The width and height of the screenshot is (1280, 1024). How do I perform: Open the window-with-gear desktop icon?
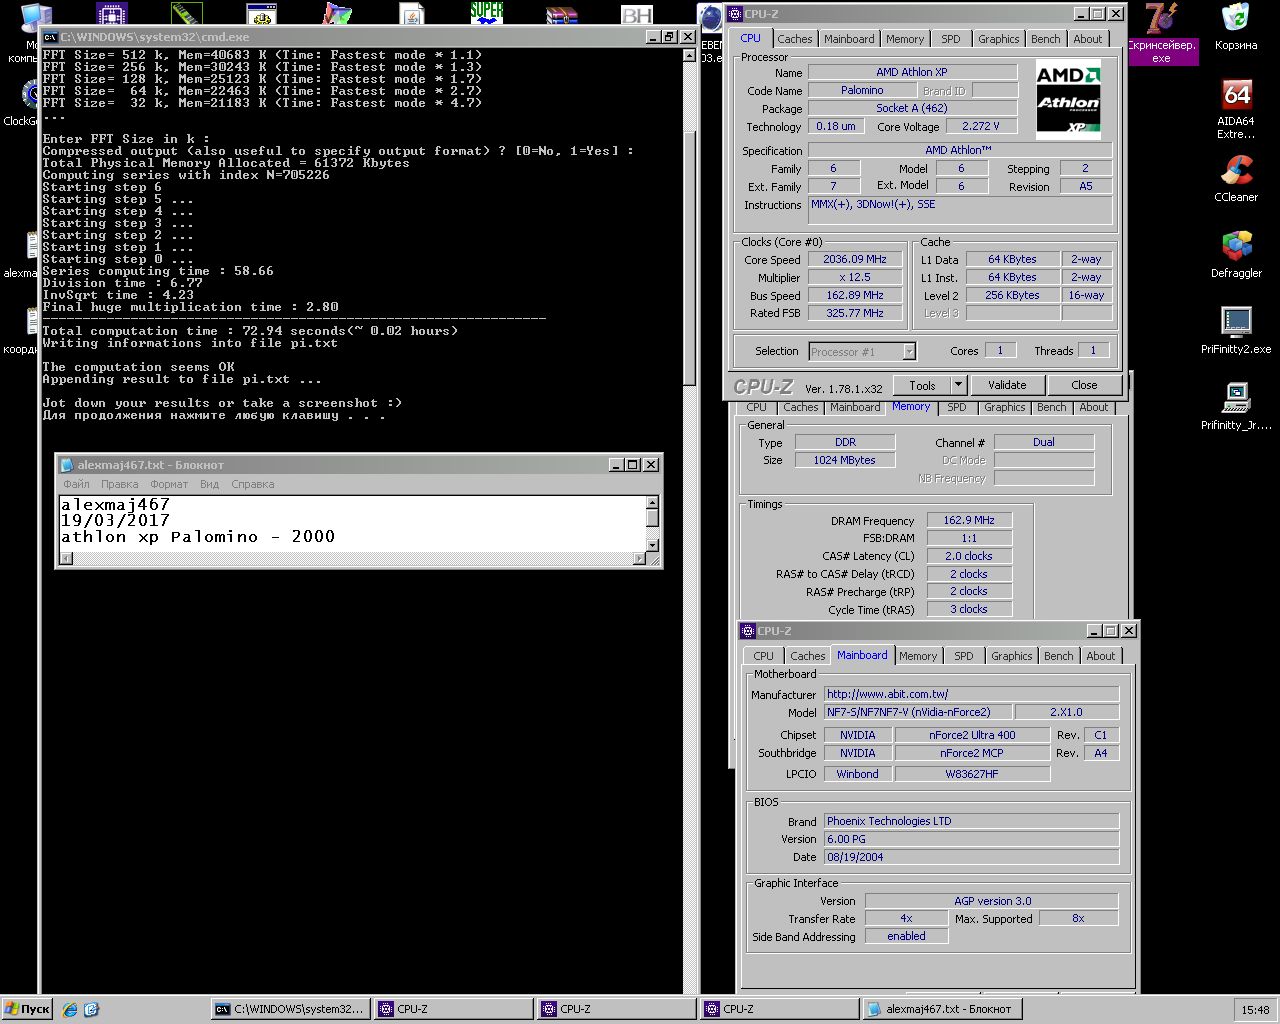(262, 14)
